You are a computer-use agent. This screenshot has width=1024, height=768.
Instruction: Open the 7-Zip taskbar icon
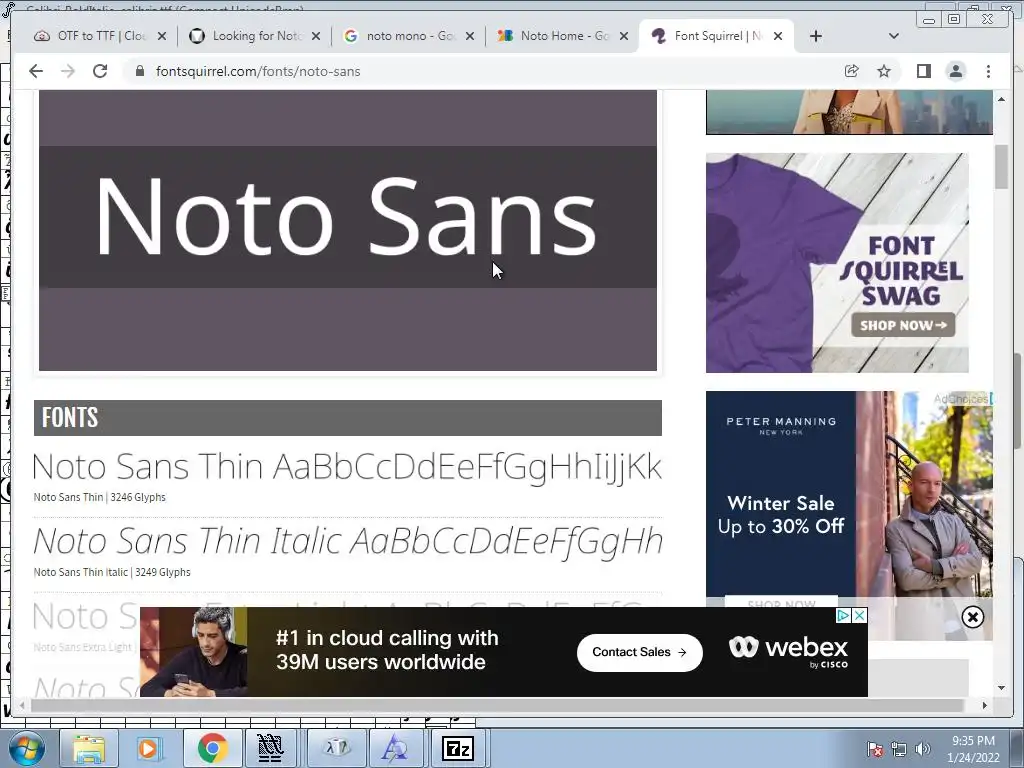click(x=458, y=748)
